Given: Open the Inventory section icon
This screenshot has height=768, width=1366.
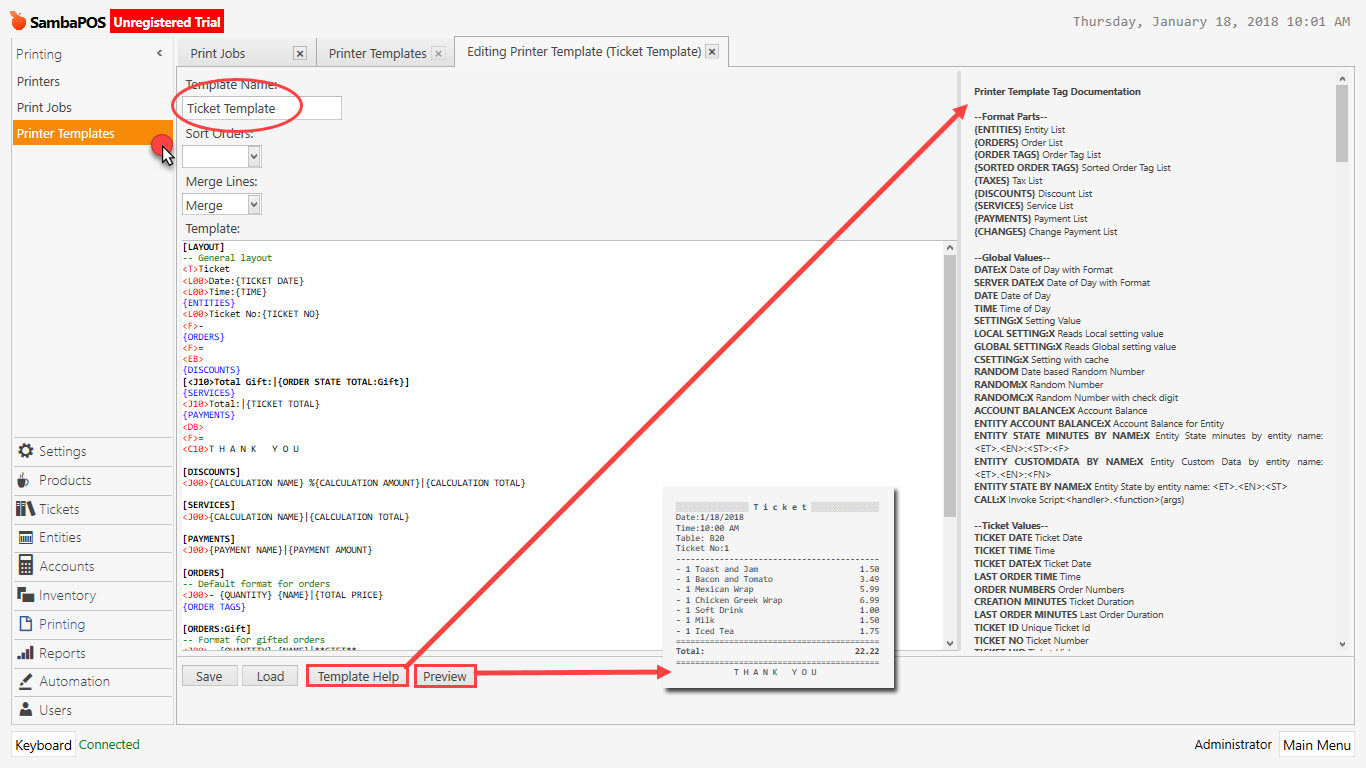Looking at the screenshot, I should (25, 595).
